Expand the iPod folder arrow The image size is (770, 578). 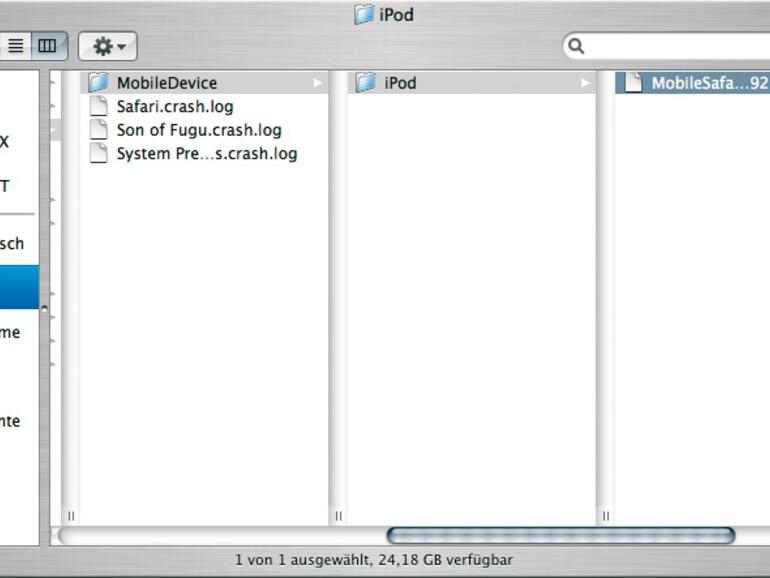tap(585, 83)
